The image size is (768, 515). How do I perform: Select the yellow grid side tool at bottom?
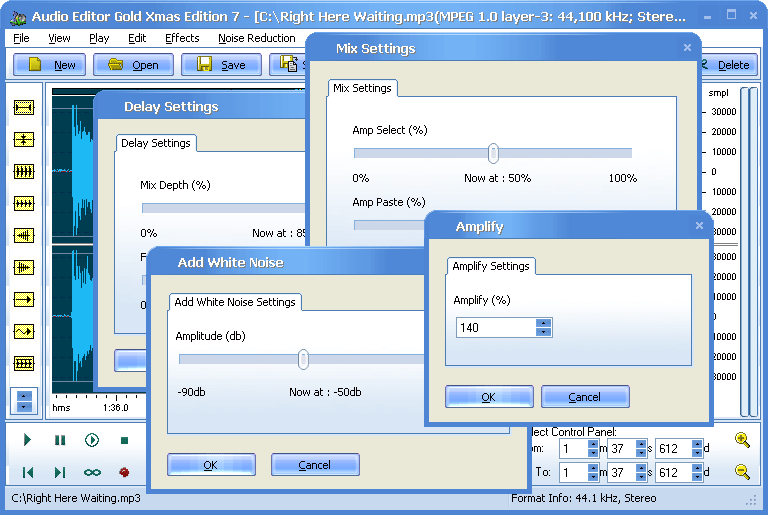[24, 364]
